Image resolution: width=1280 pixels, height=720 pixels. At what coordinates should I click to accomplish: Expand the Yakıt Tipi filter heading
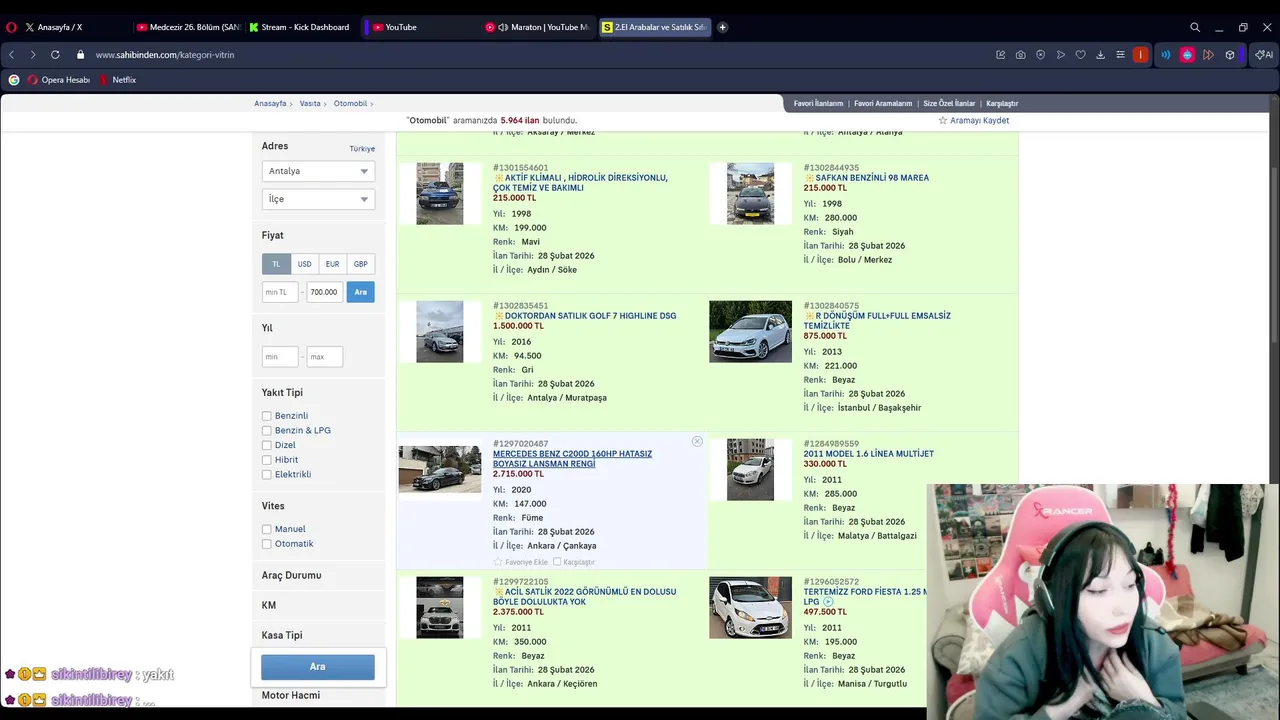click(282, 393)
